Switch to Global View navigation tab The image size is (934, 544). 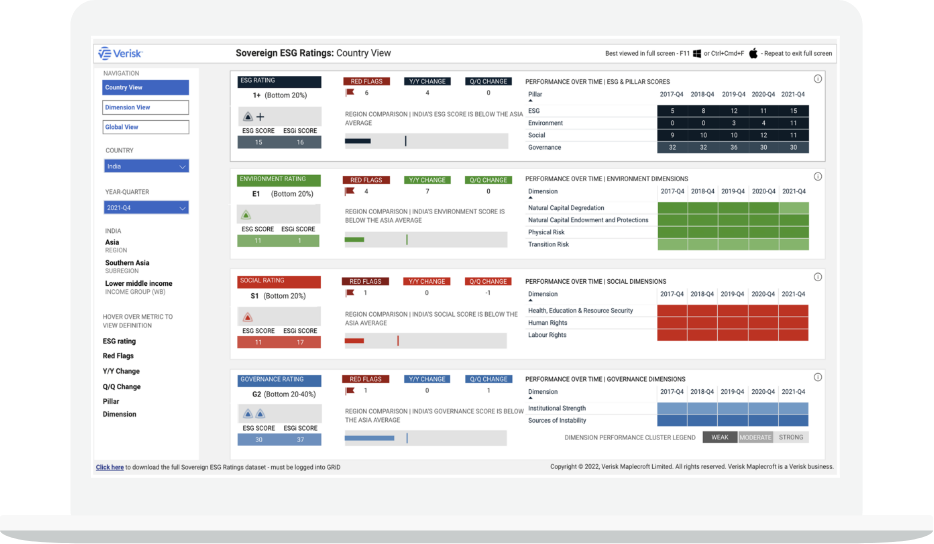click(146, 127)
